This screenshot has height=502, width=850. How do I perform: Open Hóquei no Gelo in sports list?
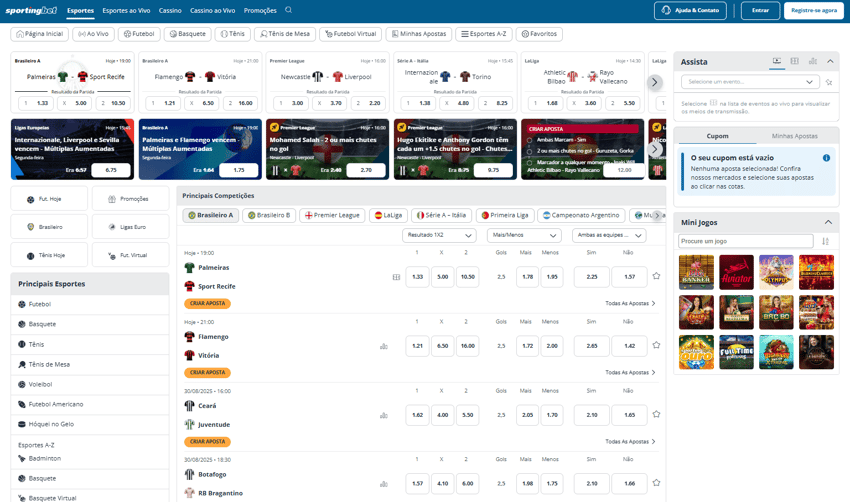pyautogui.click(x=90, y=424)
